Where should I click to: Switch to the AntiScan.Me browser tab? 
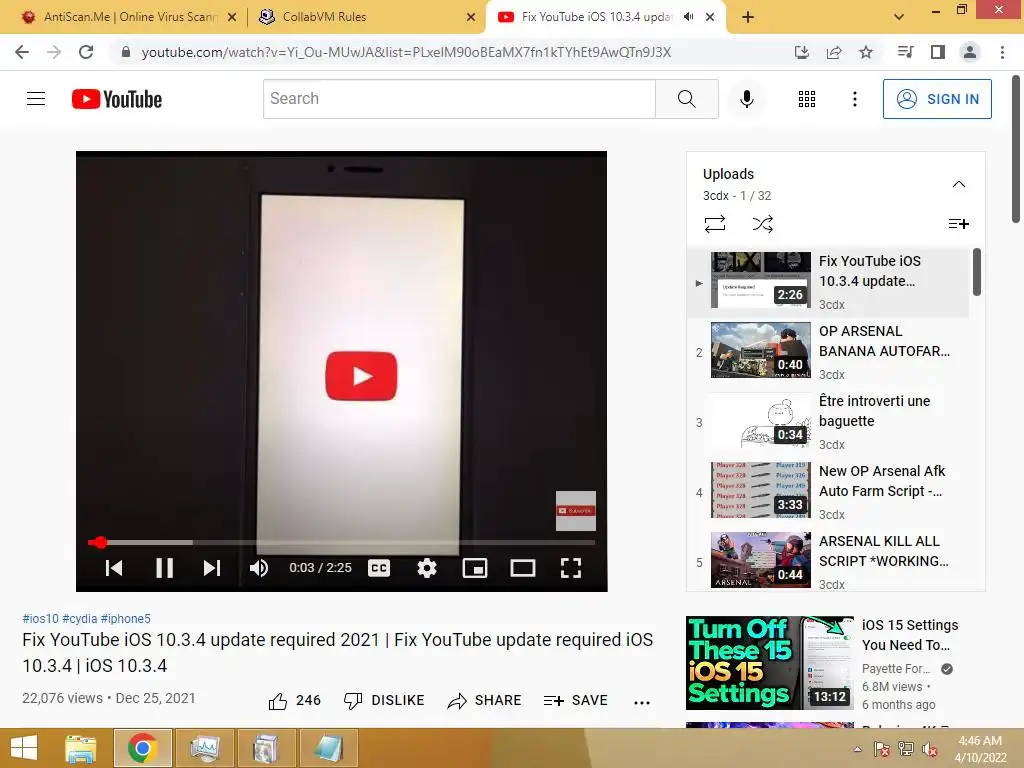click(129, 17)
